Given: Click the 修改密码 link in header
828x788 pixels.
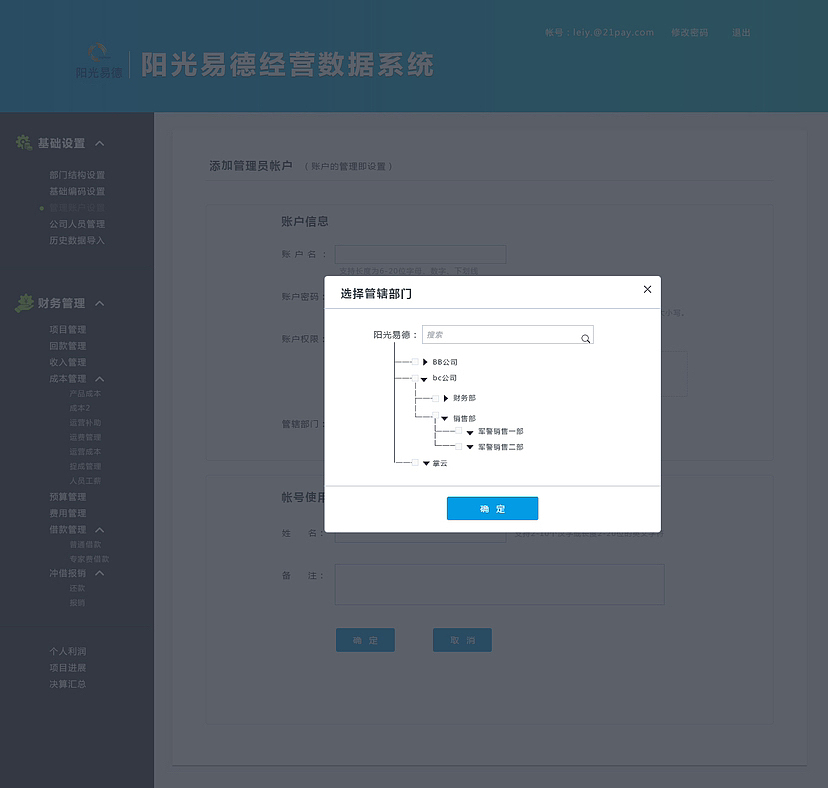Looking at the screenshot, I should point(689,33).
